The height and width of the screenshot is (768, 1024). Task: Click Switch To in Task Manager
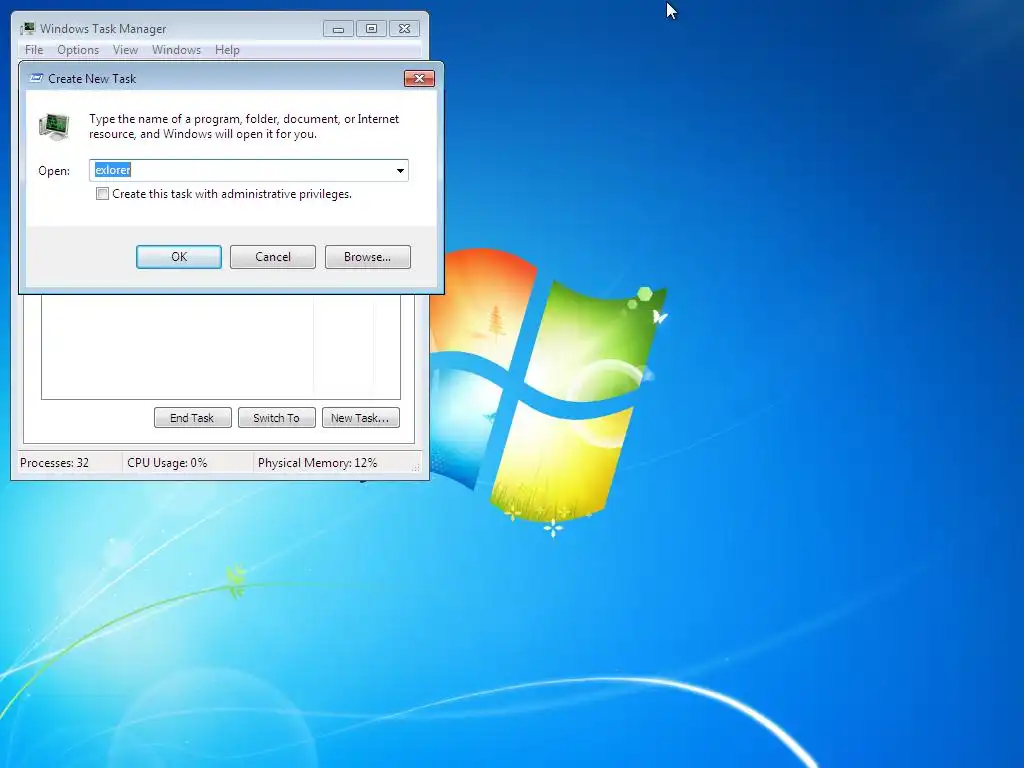[276, 418]
